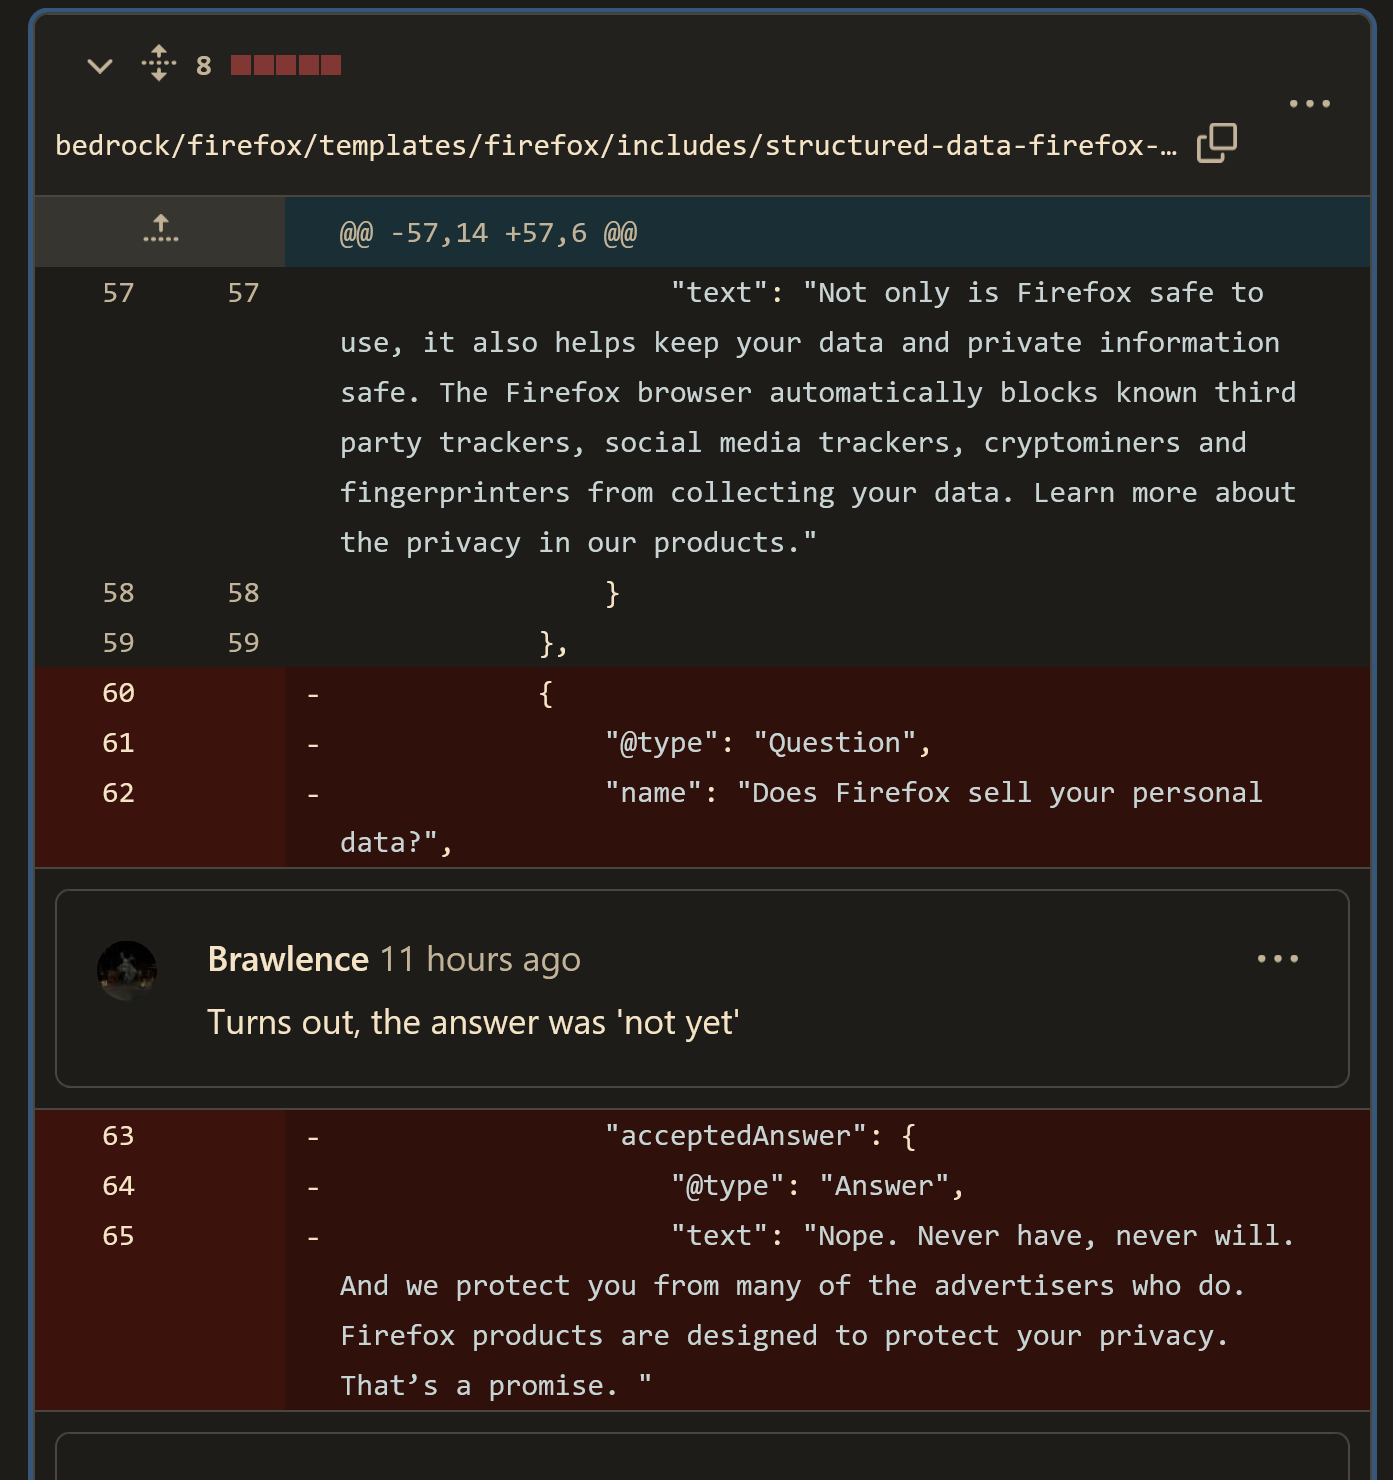Screen dimensions: 1393x1480
Task: Click original line number 57
Action: 118,293
